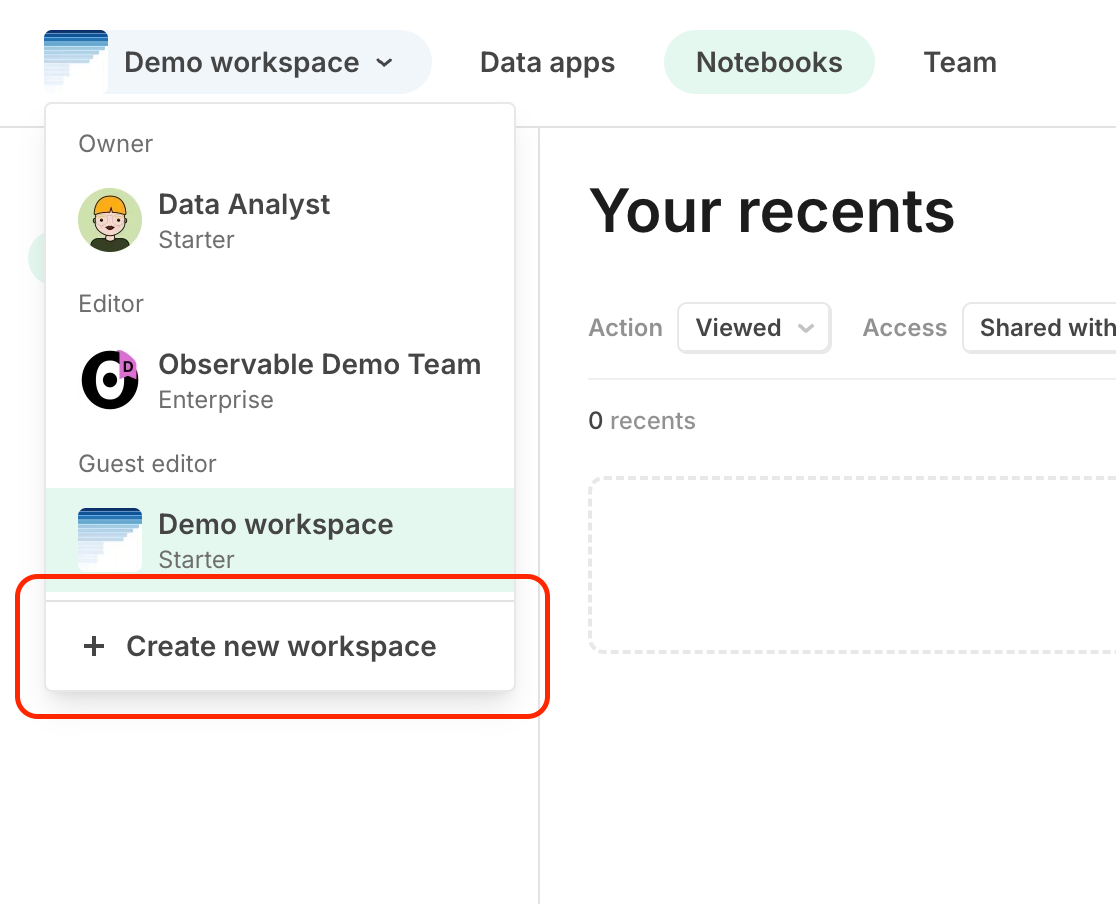Screen dimensions: 1116x904
Task: Open the workspace switcher chevron
Action: point(385,62)
